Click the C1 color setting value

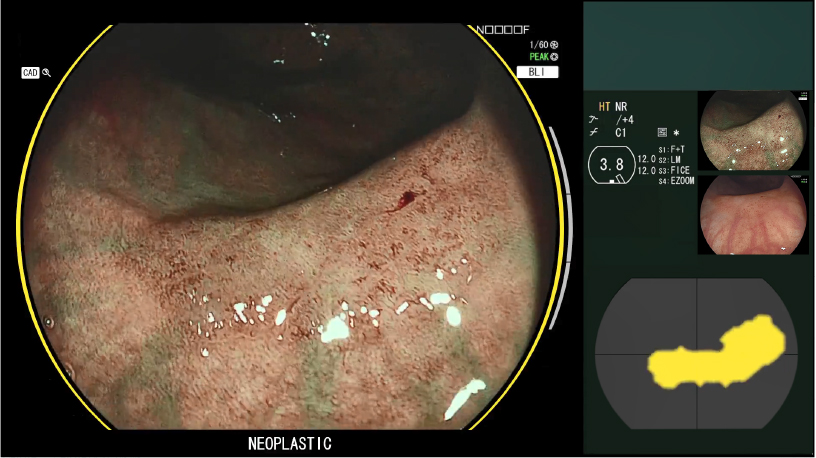point(620,133)
